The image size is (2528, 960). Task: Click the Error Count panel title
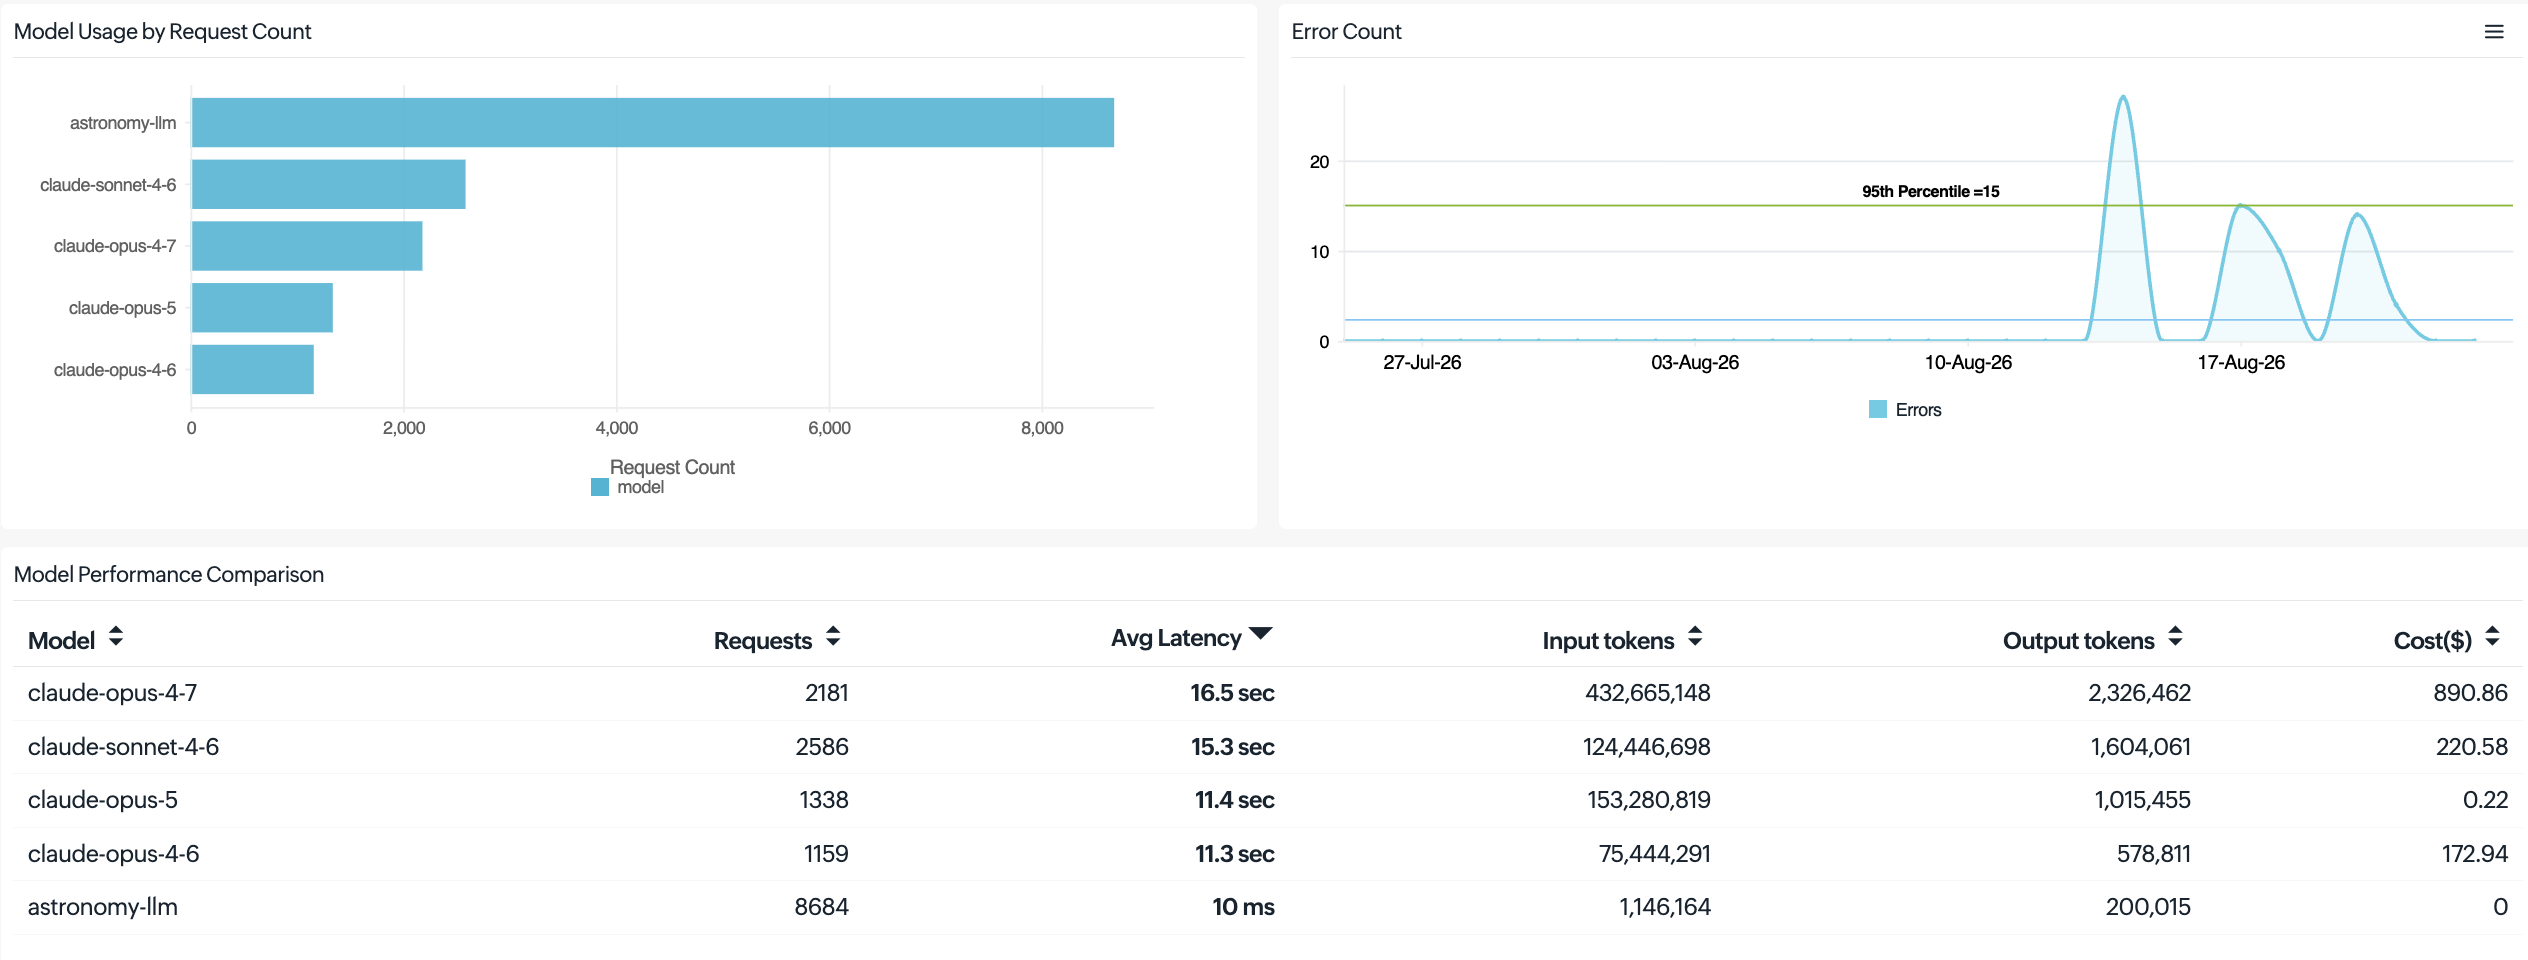pos(1346,32)
